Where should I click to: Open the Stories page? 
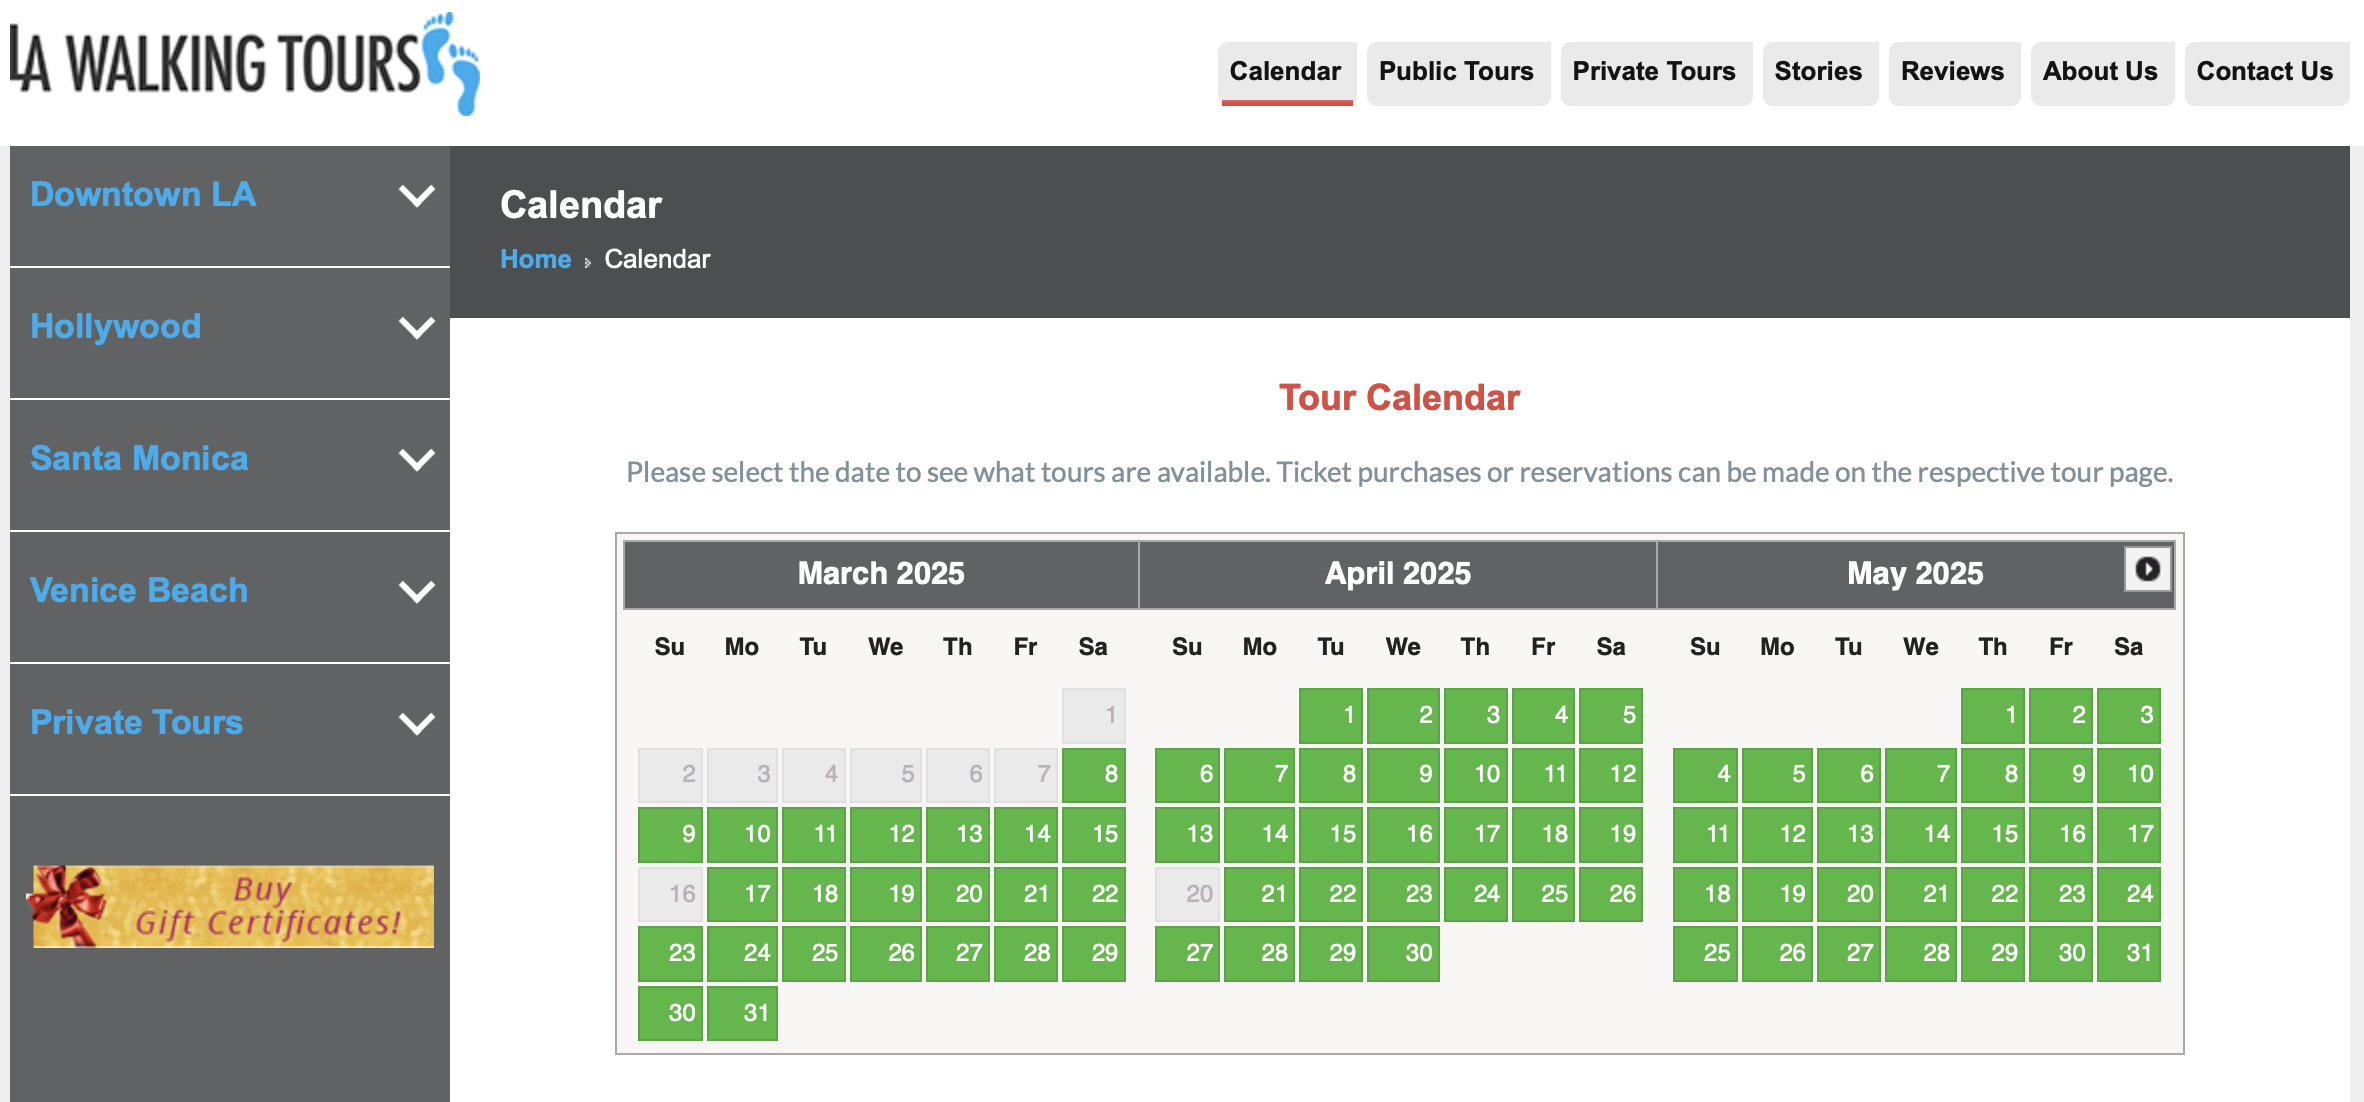[1818, 72]
